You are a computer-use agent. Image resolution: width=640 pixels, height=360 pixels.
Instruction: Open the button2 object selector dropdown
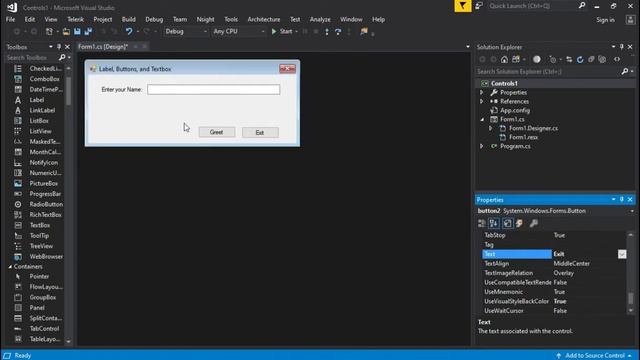[x=632, y=211]
